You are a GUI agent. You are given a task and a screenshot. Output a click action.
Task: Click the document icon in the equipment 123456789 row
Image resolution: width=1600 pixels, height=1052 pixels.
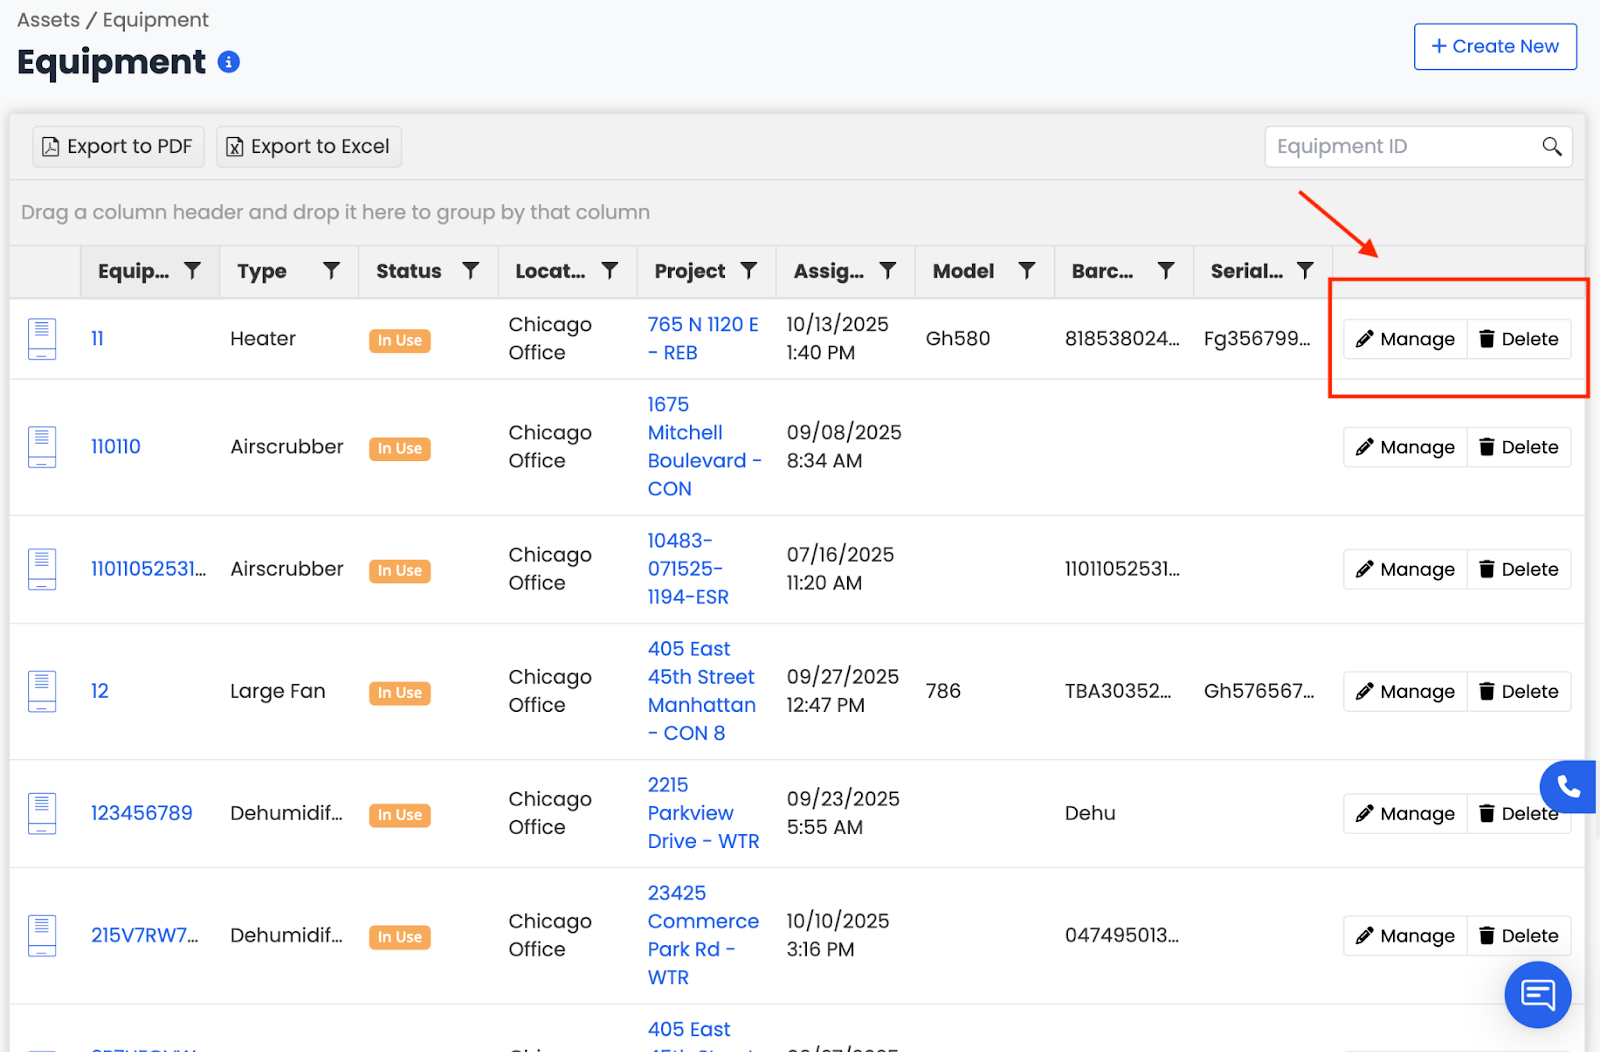pyautogui.click(x=42, y=813)
